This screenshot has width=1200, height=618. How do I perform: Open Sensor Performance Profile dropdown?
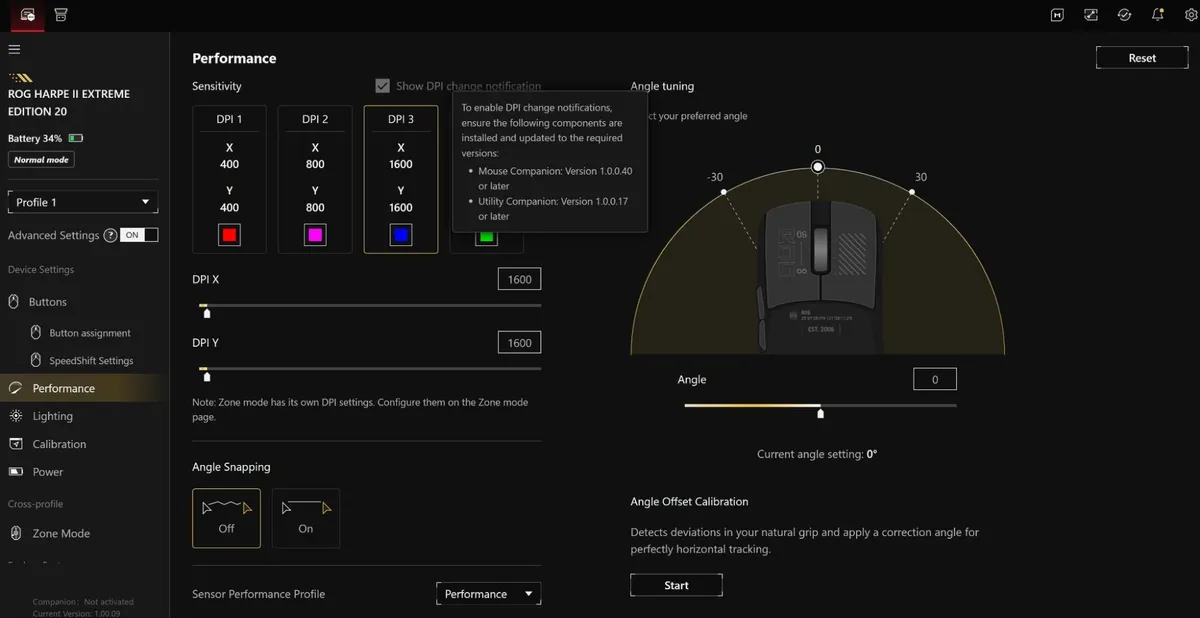tap(488, 594)
